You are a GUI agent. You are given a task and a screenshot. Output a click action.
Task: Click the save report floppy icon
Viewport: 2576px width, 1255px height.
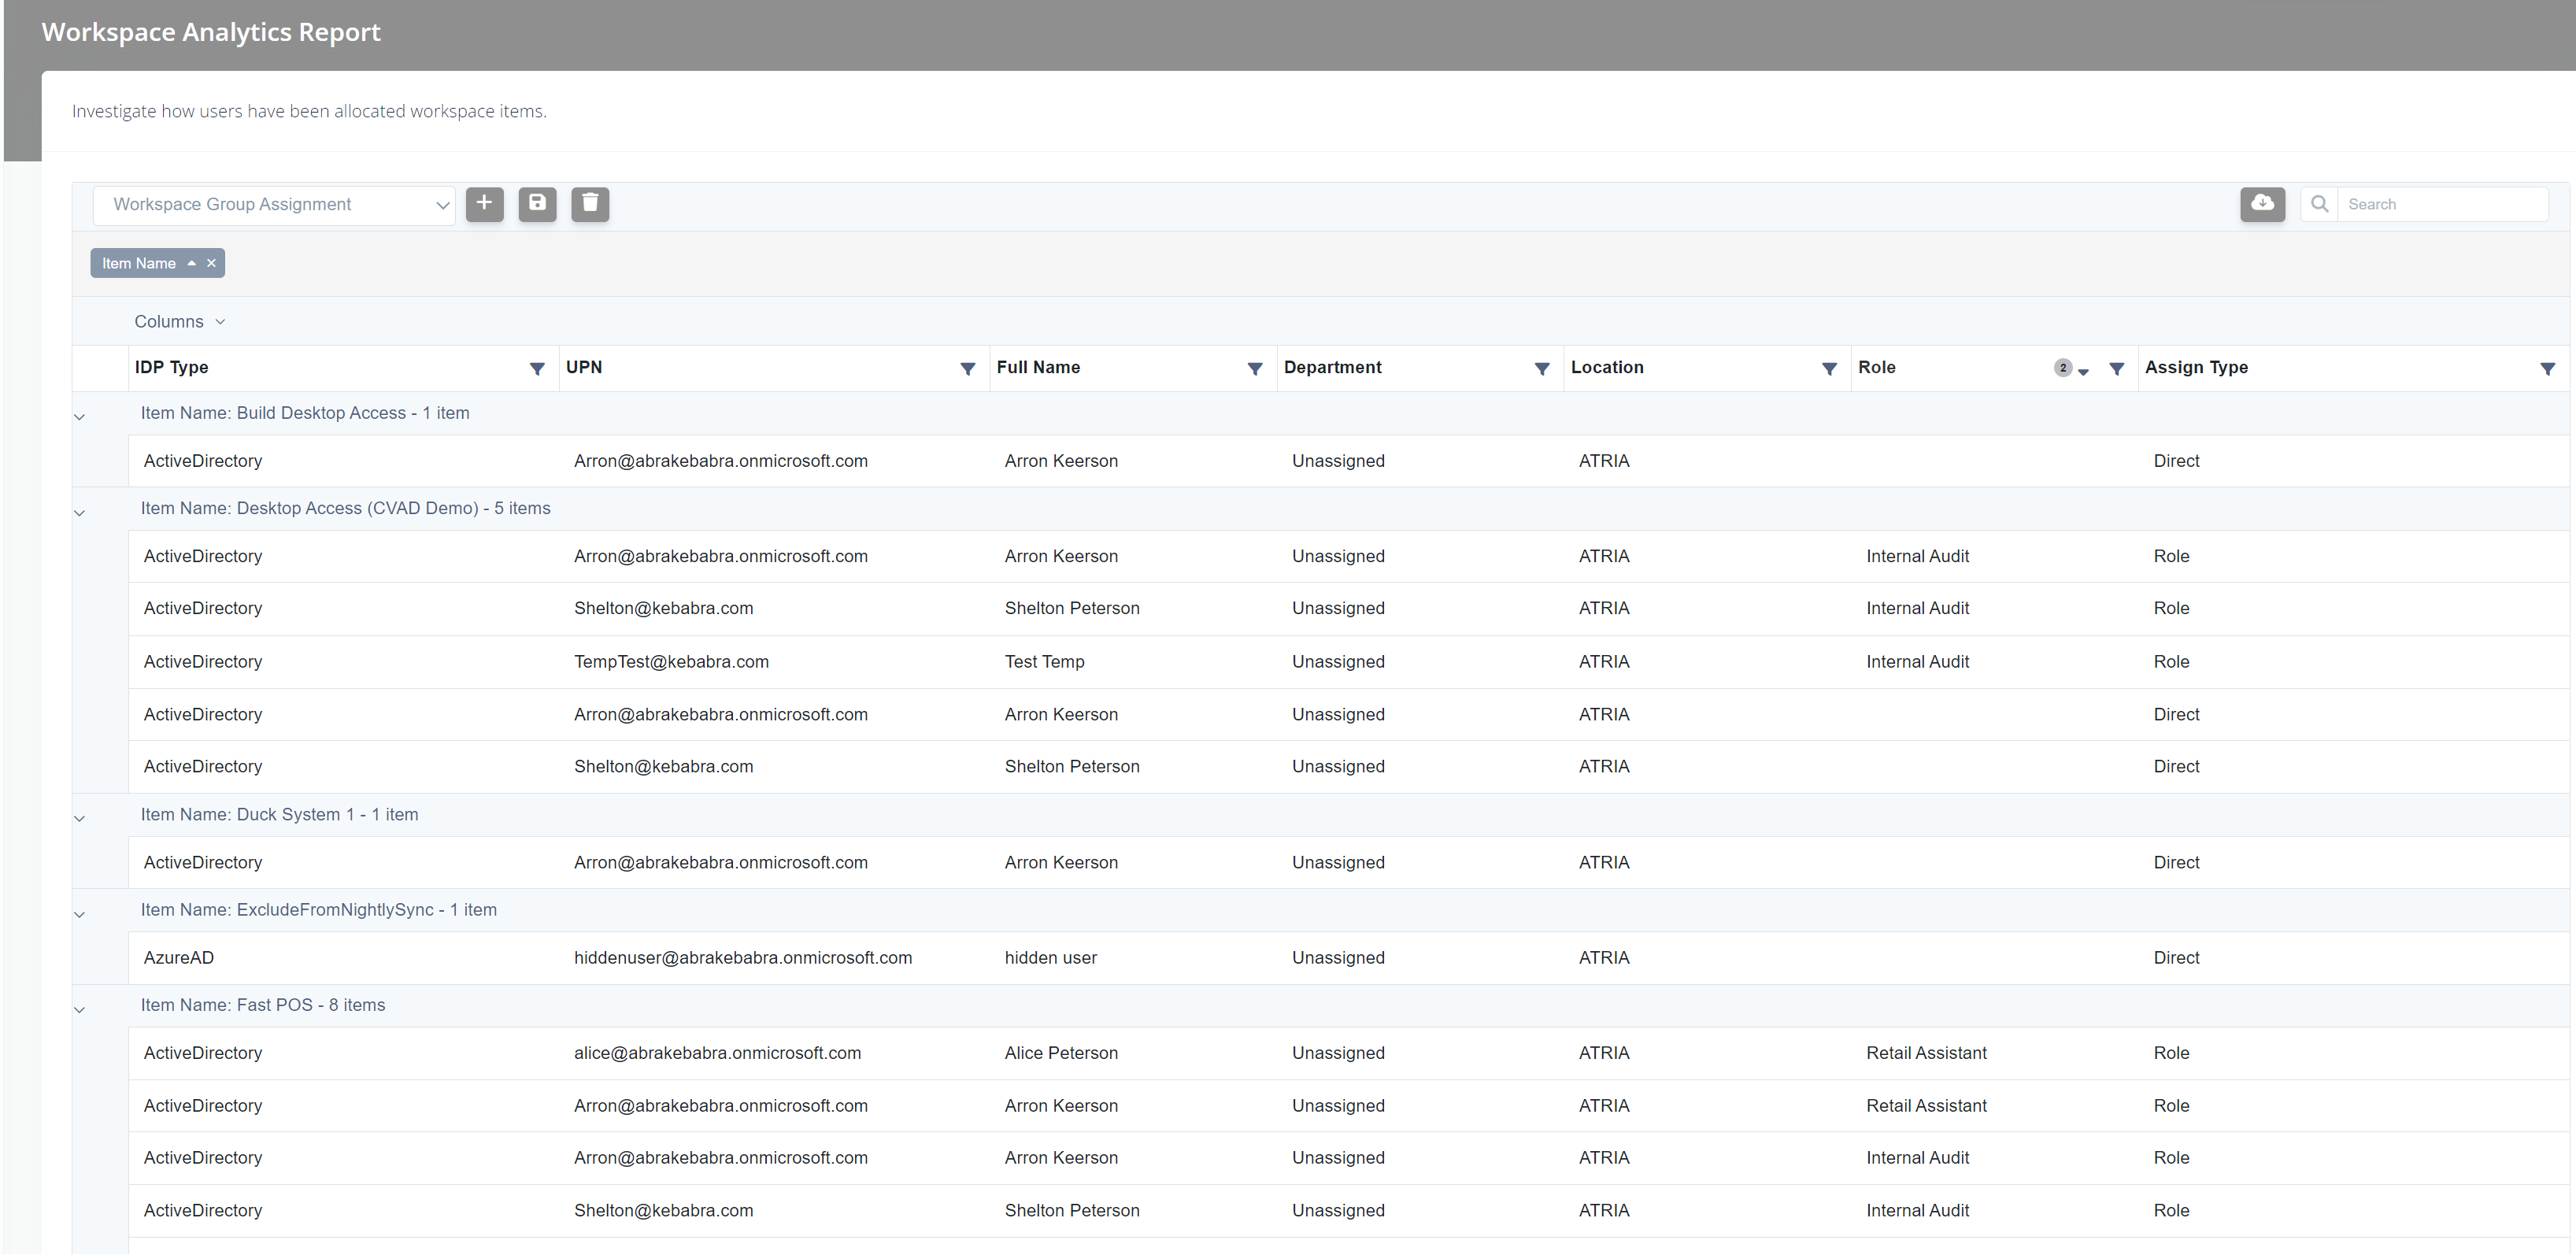point(537,204)
